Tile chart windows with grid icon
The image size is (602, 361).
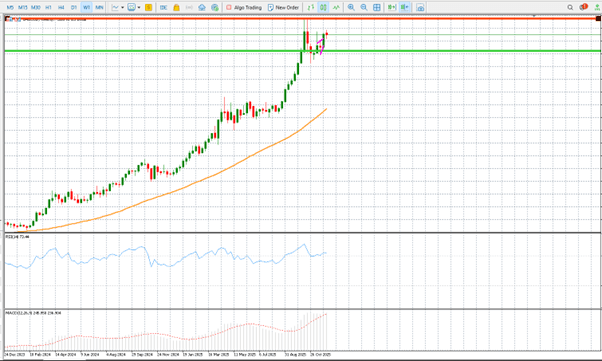tap(377, 7)
